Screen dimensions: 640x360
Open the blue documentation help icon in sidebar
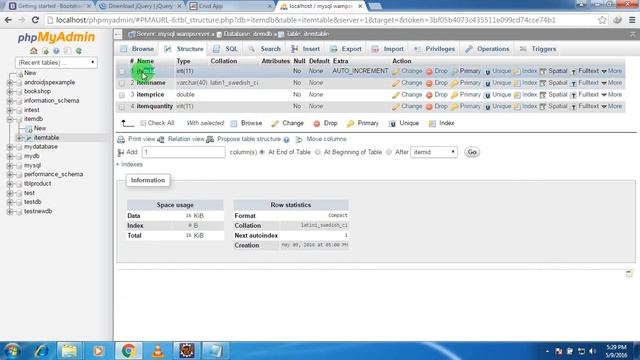(56, 51)
